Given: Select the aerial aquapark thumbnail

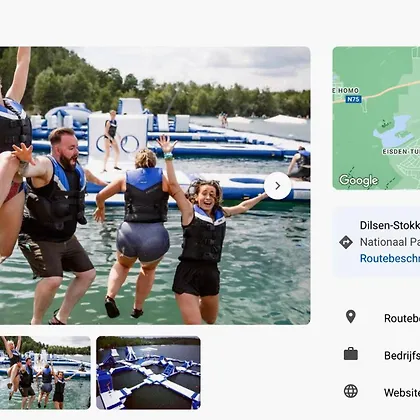Looking at the screenshot, I should tap(148, 373).
